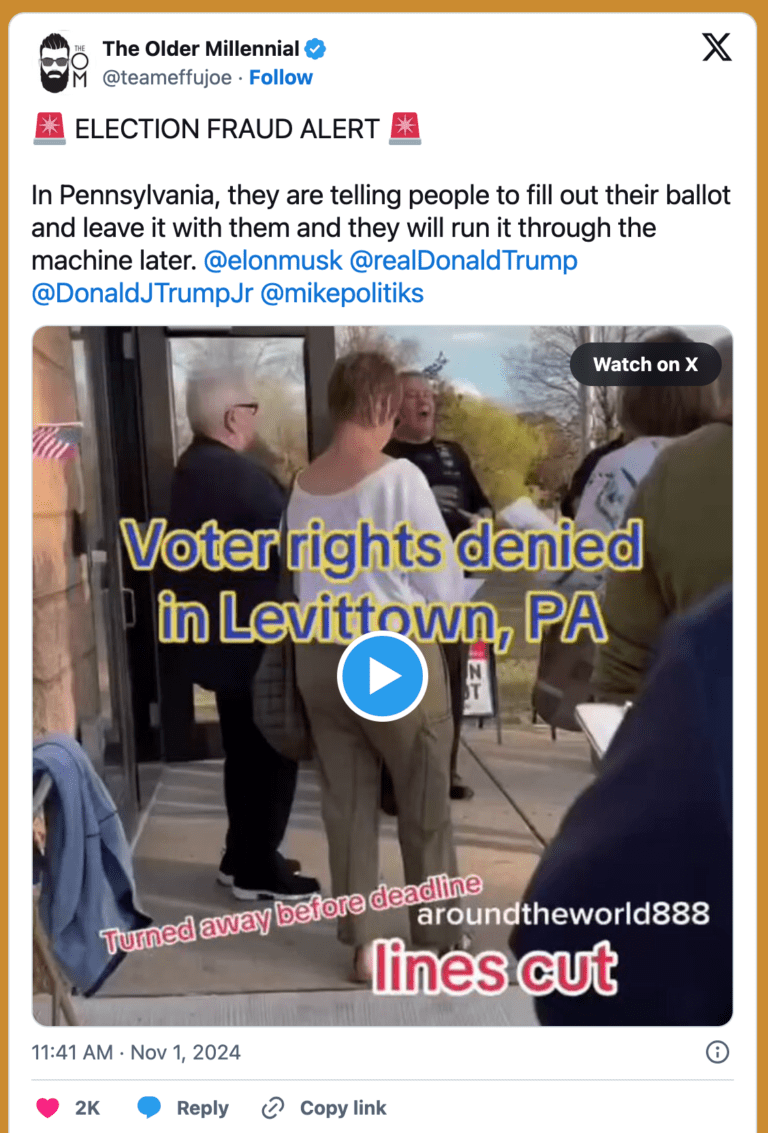Click The Older Millennial display name
This screenshot has width=768, height=1133.
point(201,49)
